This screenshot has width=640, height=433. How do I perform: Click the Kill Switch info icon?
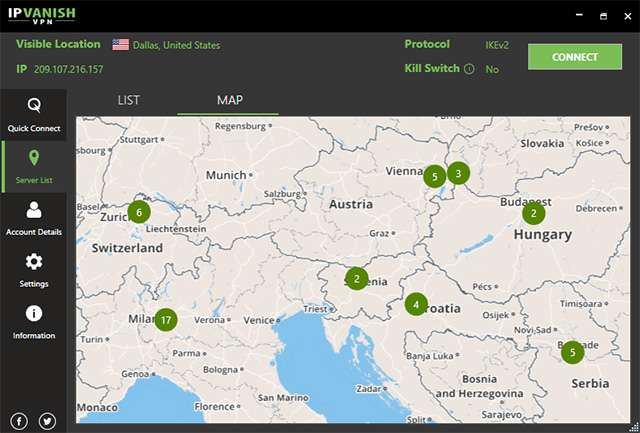pyautogui.click(x=469, y=69)
